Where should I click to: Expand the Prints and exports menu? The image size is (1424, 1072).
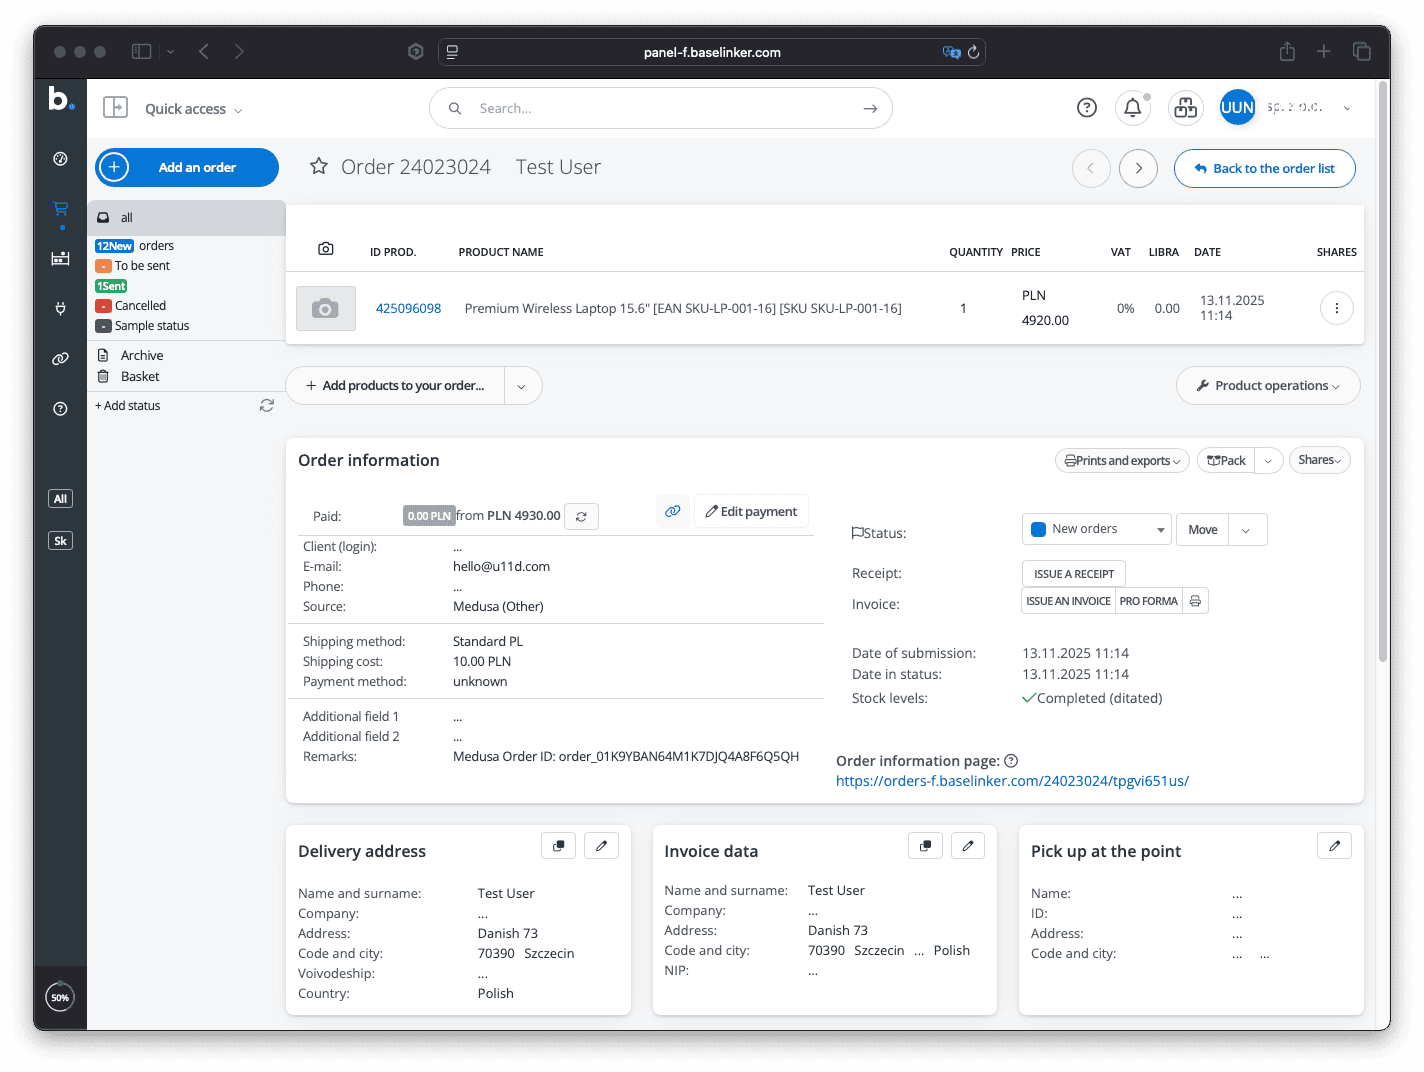[1122, 461]
